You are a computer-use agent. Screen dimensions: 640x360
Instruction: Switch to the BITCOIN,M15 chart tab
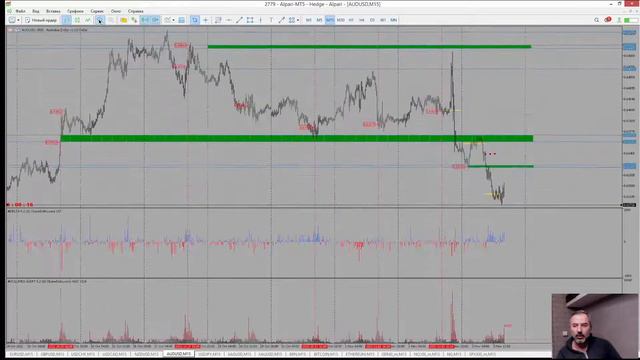tap(326, 354)
